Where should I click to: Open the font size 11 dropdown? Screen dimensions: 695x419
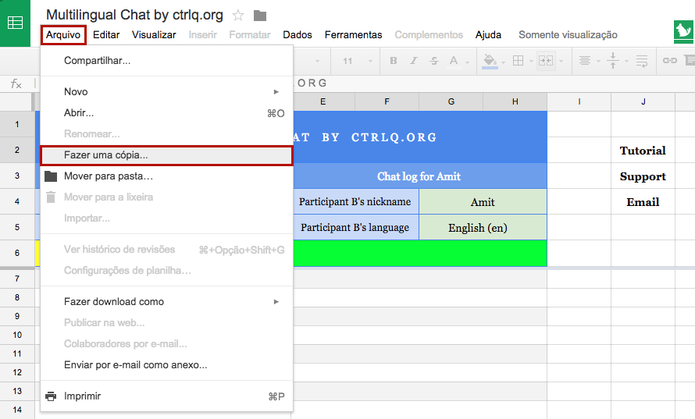(x=357, y=61)
